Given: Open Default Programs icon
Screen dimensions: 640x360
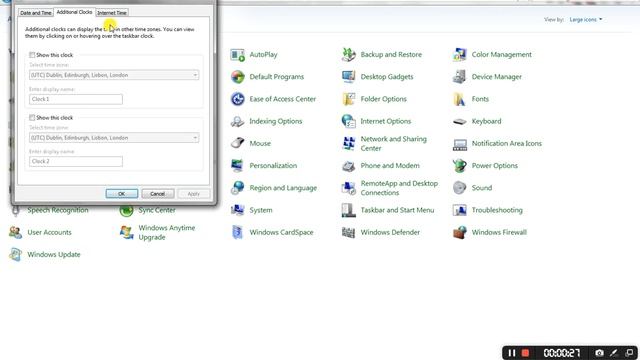Looking at the screenshot, I should click(237, 77).
